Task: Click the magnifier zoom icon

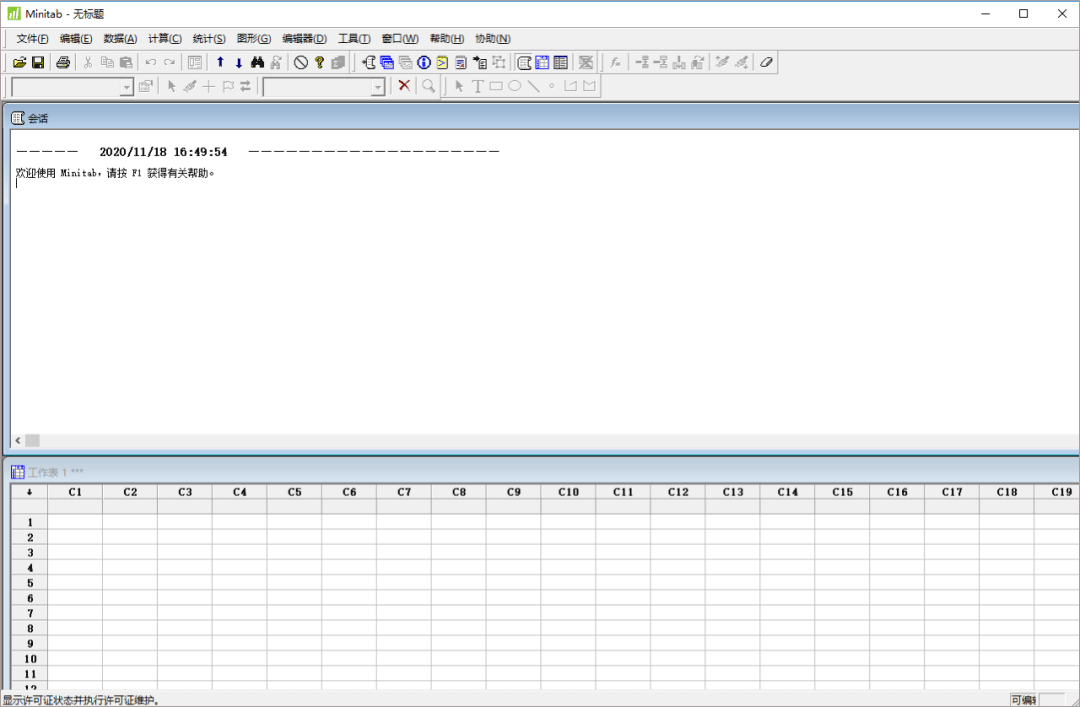Action: pos(429,86)
